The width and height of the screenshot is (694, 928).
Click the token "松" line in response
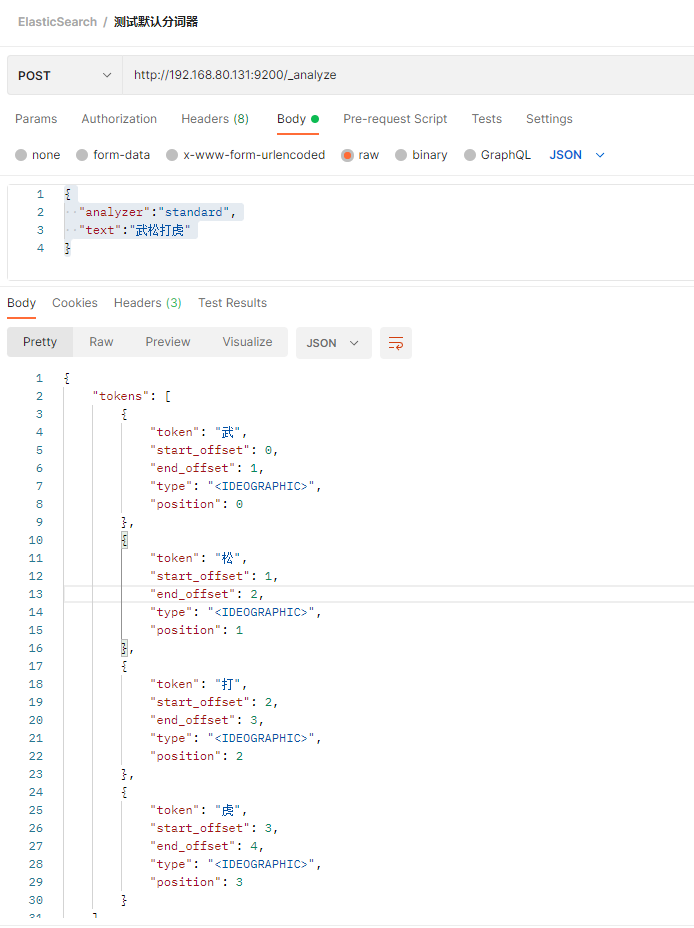pos(198,558)
